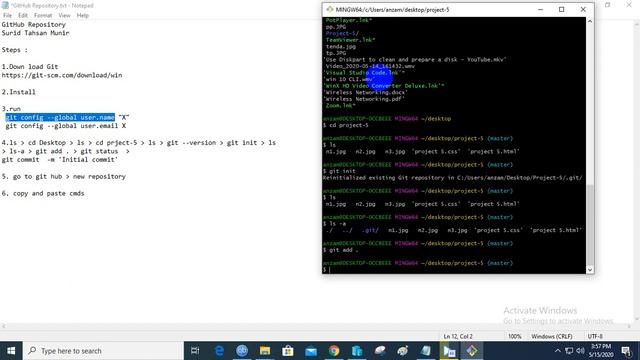This screenshot has height=360, width=640.
Task: Click the 'Ln 12, Col 2' status bar entry
Action: (458, 336)
